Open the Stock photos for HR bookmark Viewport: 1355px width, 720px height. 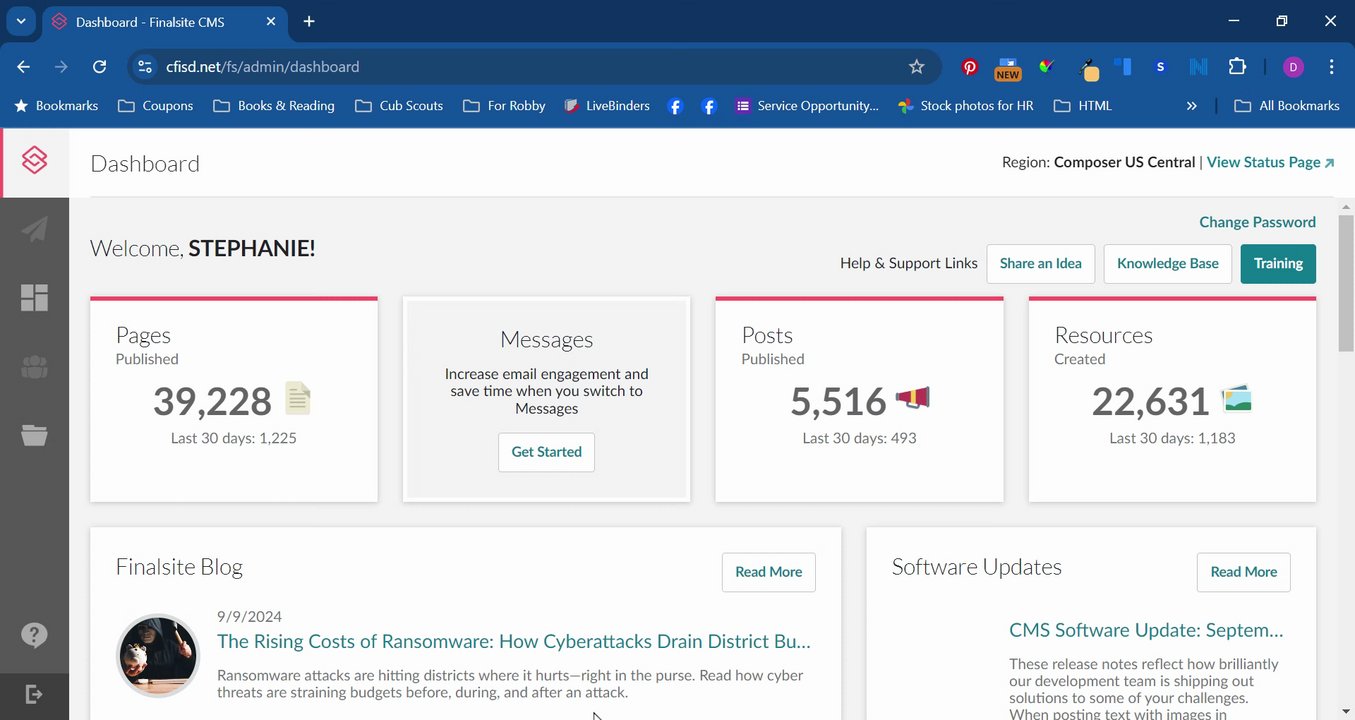[965, 105]
